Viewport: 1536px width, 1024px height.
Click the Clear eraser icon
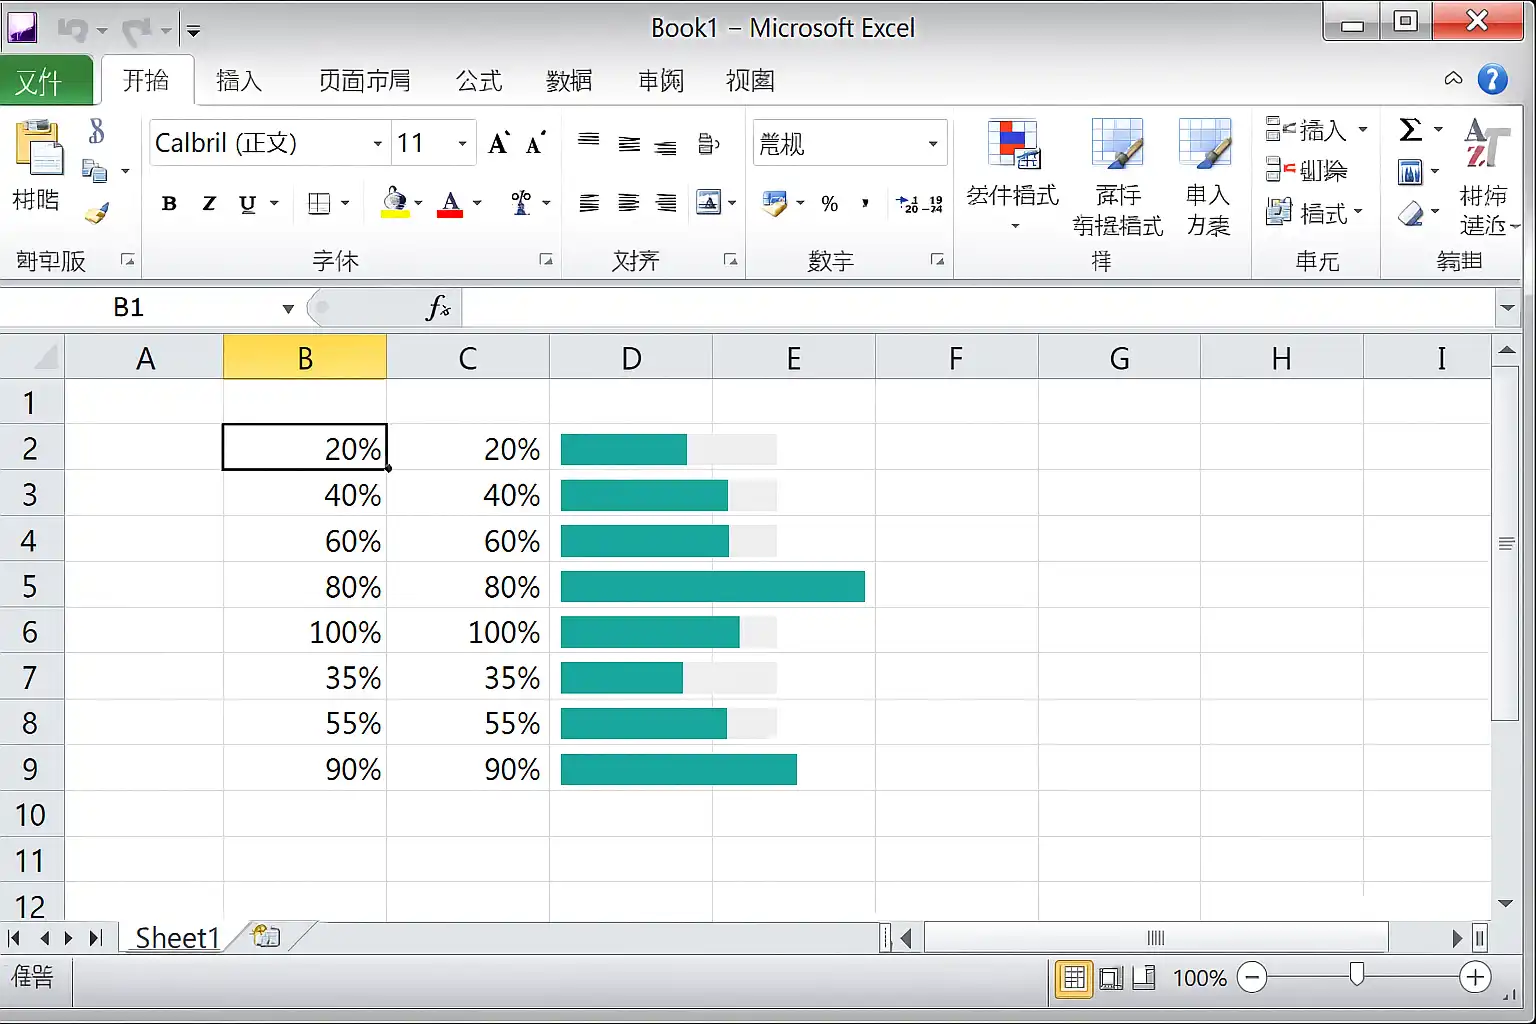tap(1410, 213)
